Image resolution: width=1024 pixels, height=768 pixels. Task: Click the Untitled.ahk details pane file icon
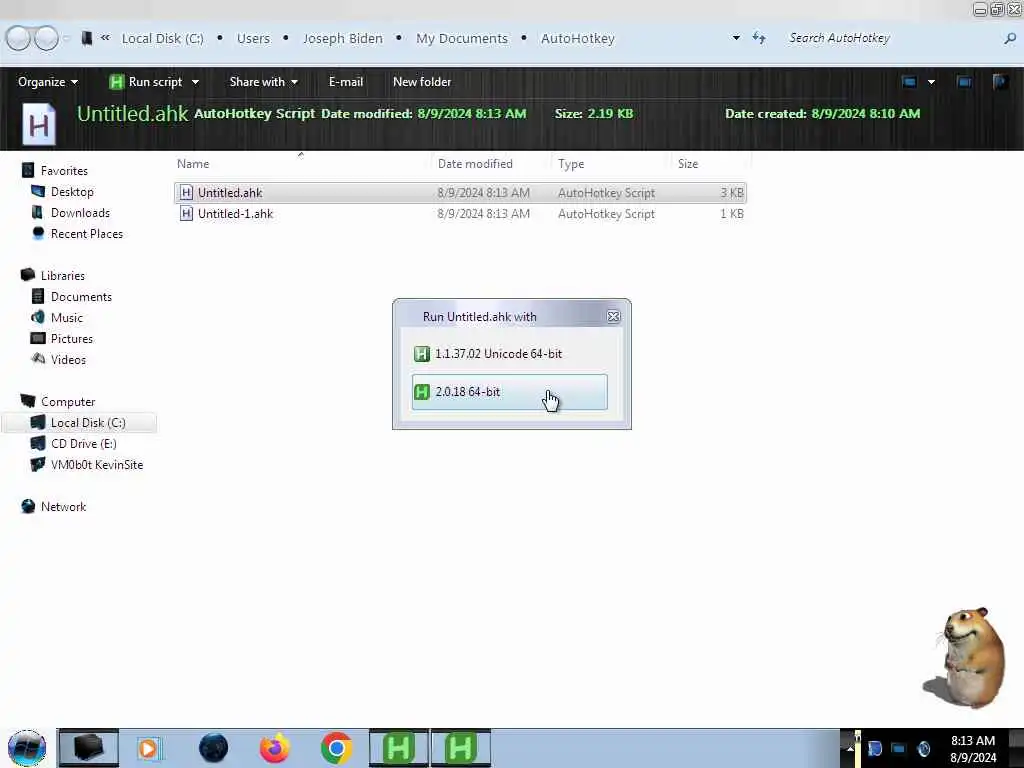click(39, 123)
